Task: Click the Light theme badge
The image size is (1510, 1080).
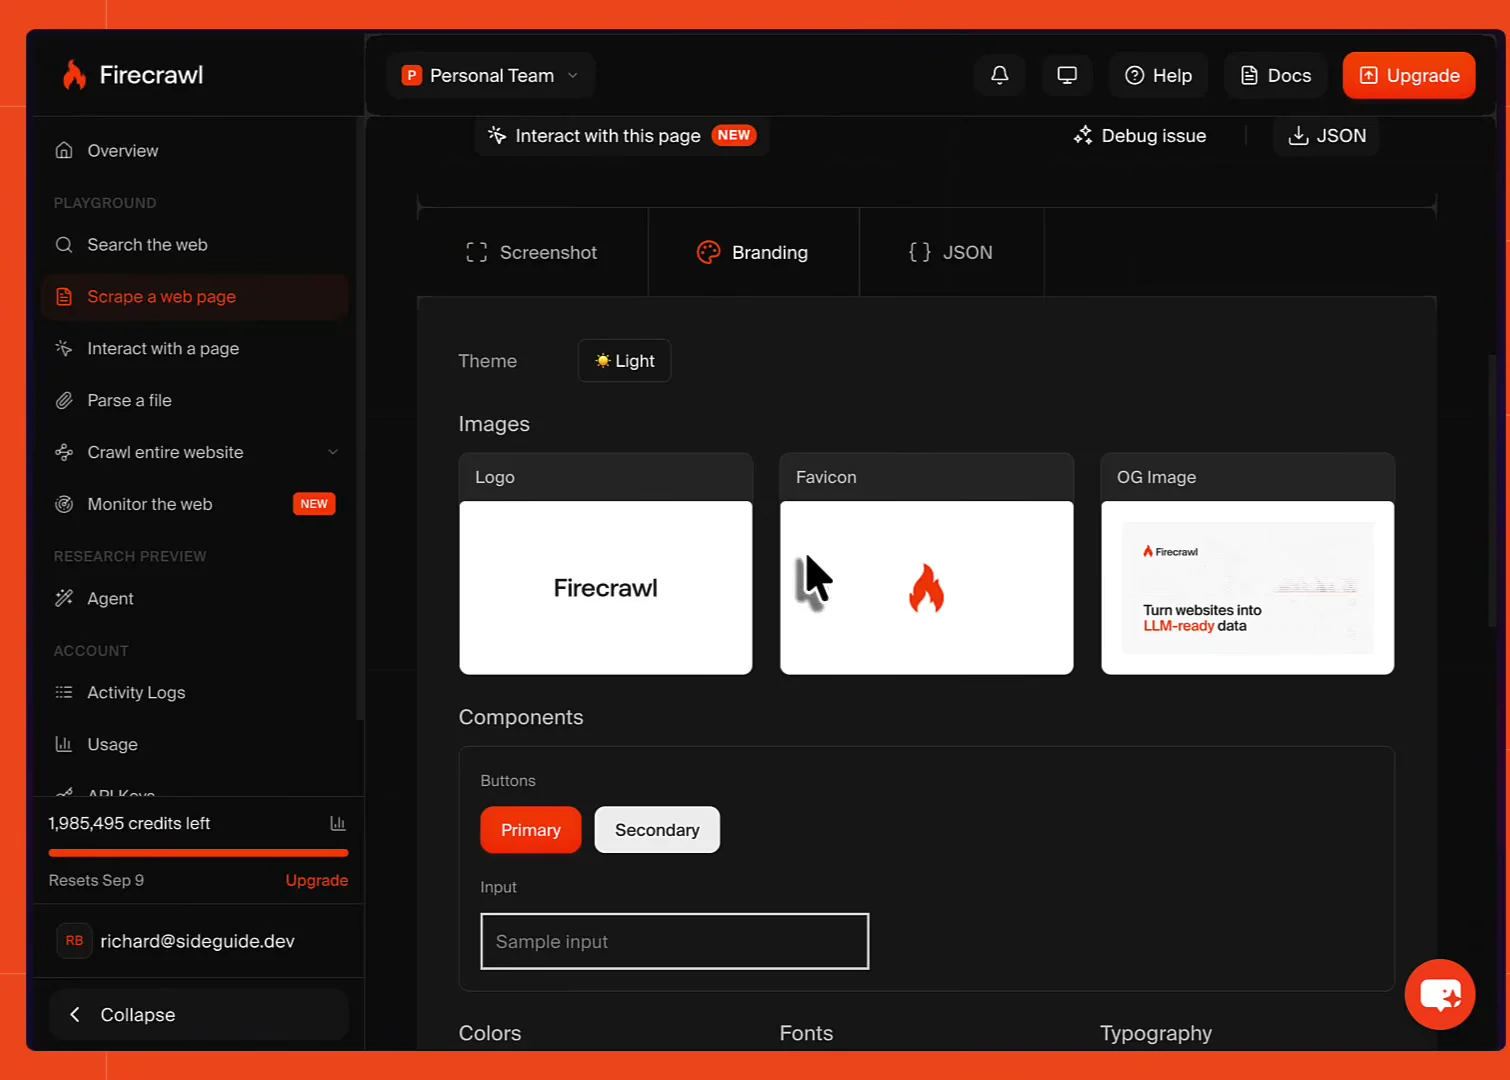Action: [x=624, y=361]
